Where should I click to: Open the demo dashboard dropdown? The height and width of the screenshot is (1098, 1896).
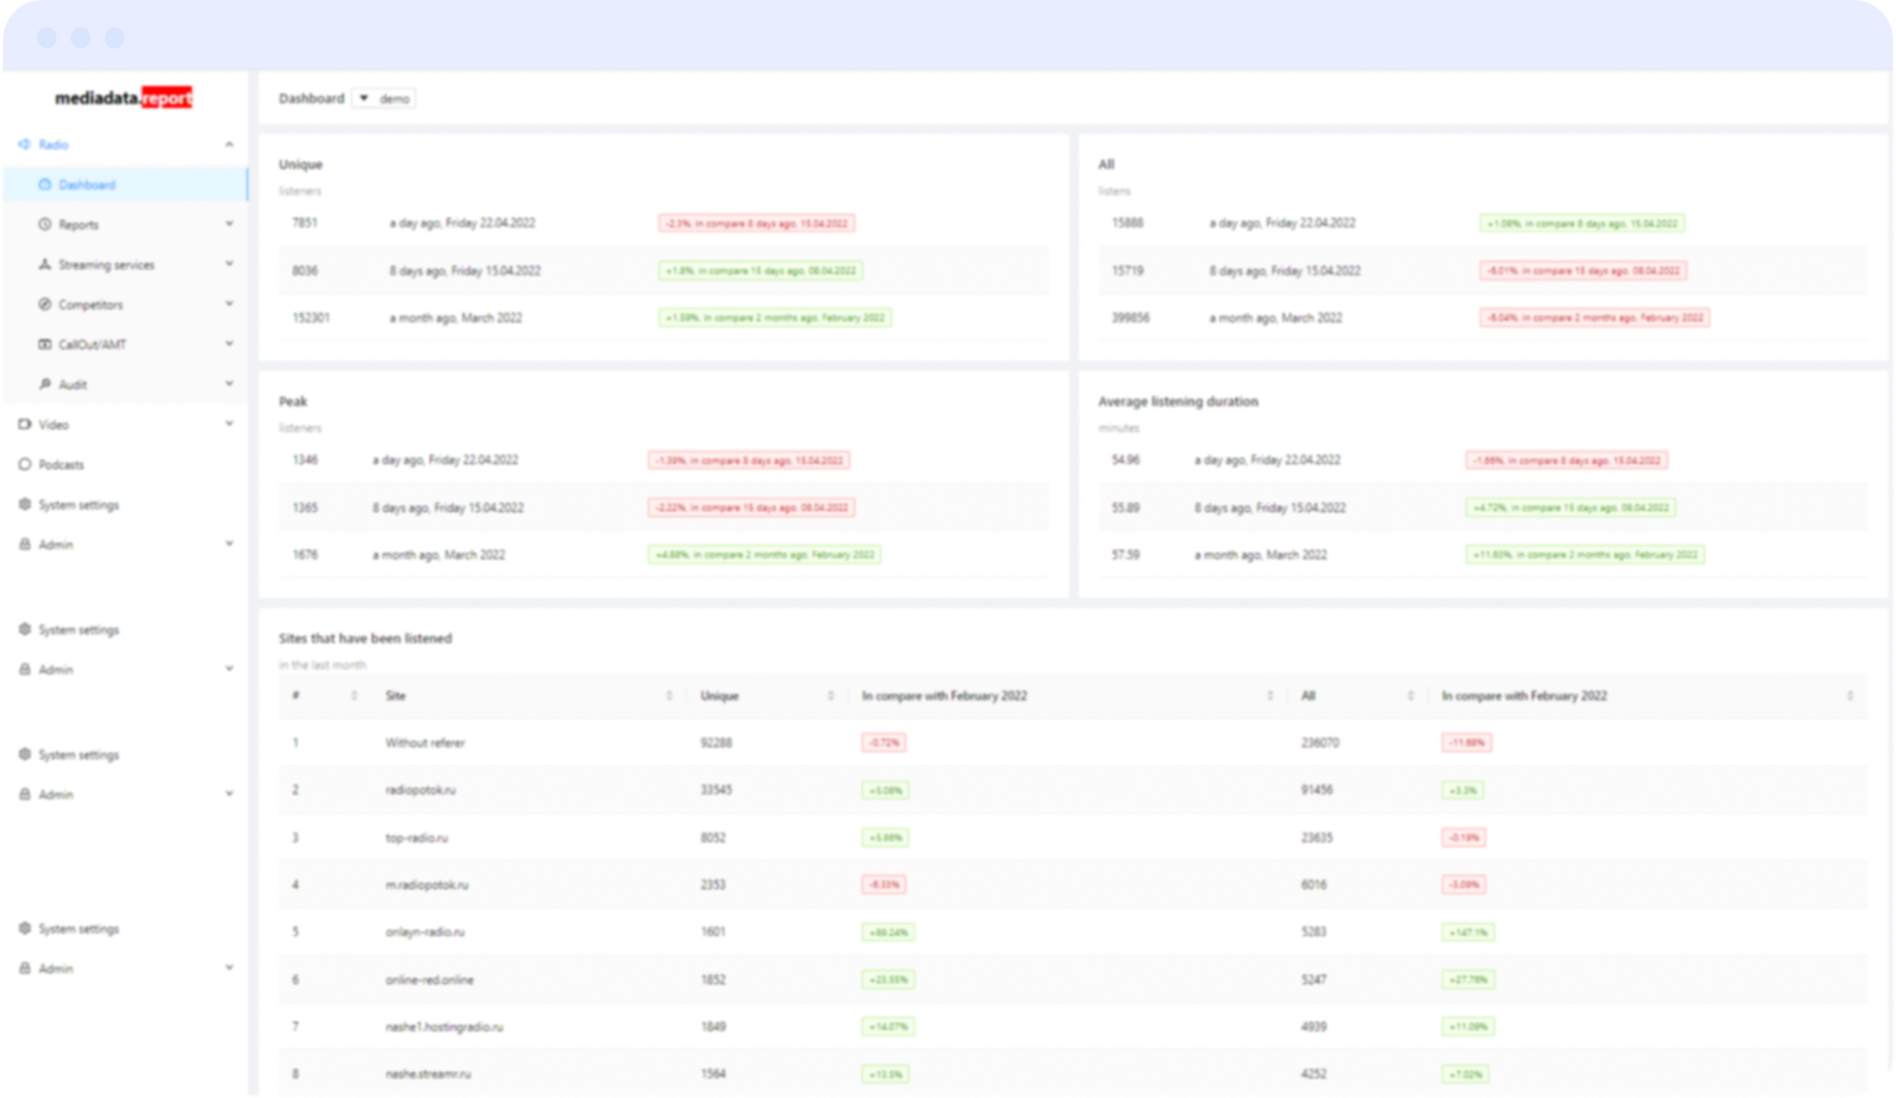pos(384,99)
